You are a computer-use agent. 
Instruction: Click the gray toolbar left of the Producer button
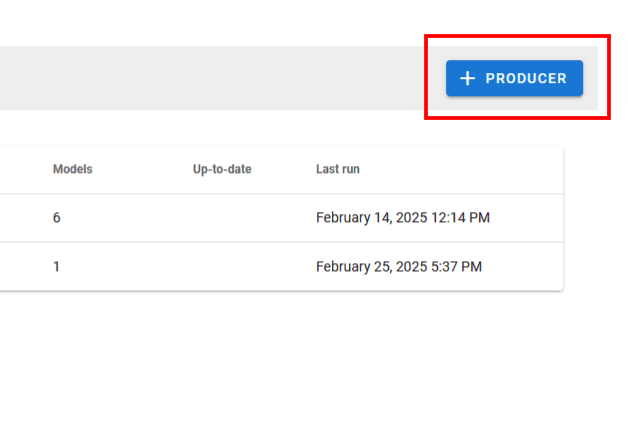(200, 78)
